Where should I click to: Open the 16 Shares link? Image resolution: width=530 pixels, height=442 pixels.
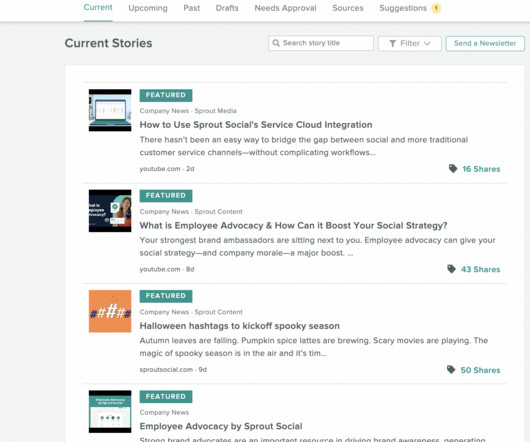pos(481,169)
